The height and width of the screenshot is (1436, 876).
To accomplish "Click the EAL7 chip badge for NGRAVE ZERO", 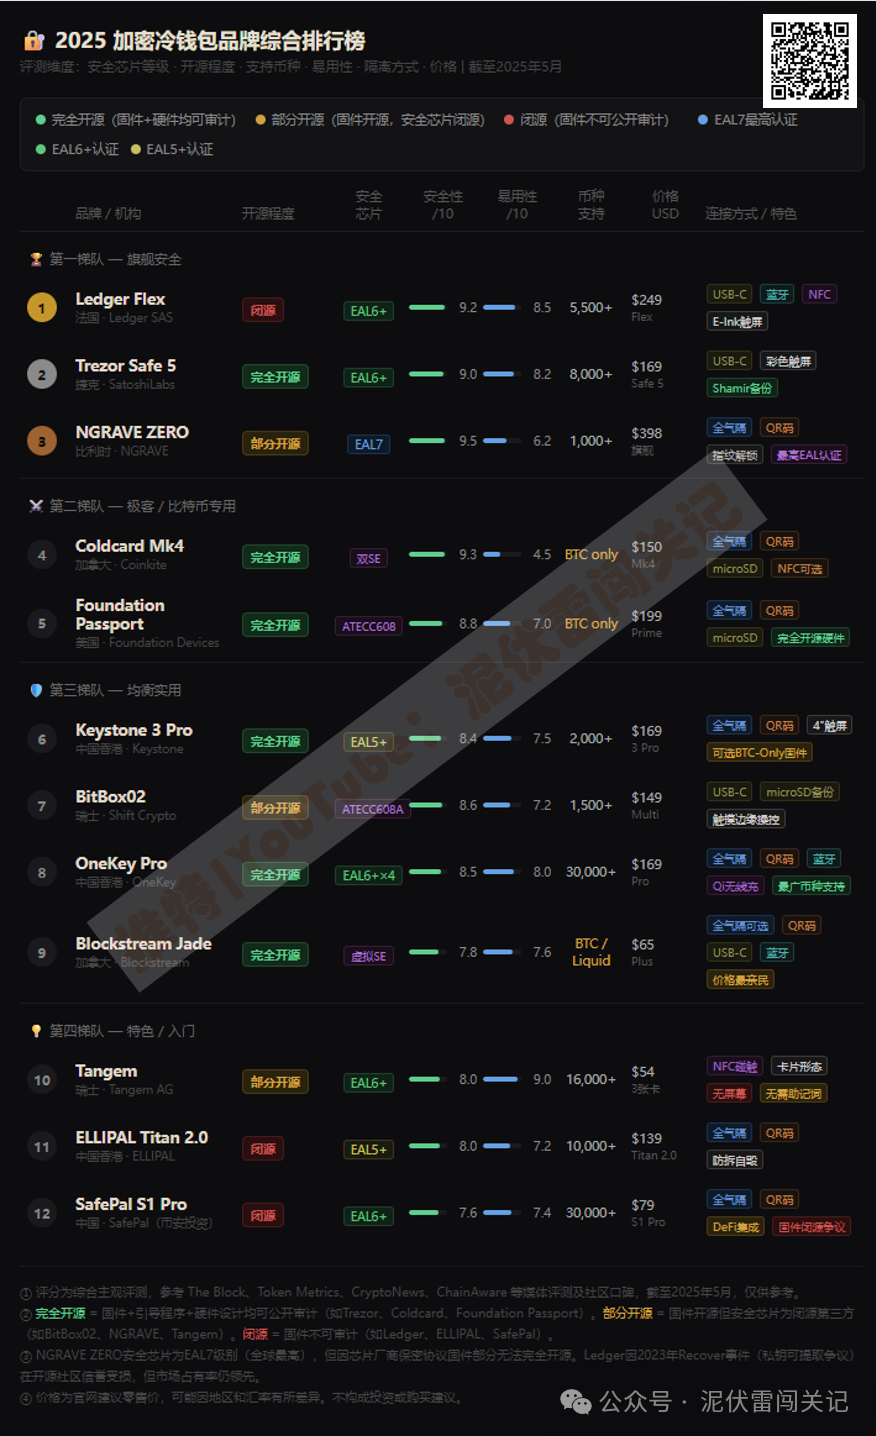I will point(369,444).
